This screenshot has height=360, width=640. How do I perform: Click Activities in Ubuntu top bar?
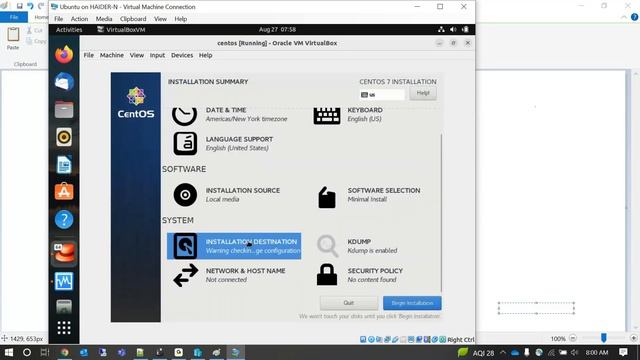pyautogui.click(x=69, y=29)
